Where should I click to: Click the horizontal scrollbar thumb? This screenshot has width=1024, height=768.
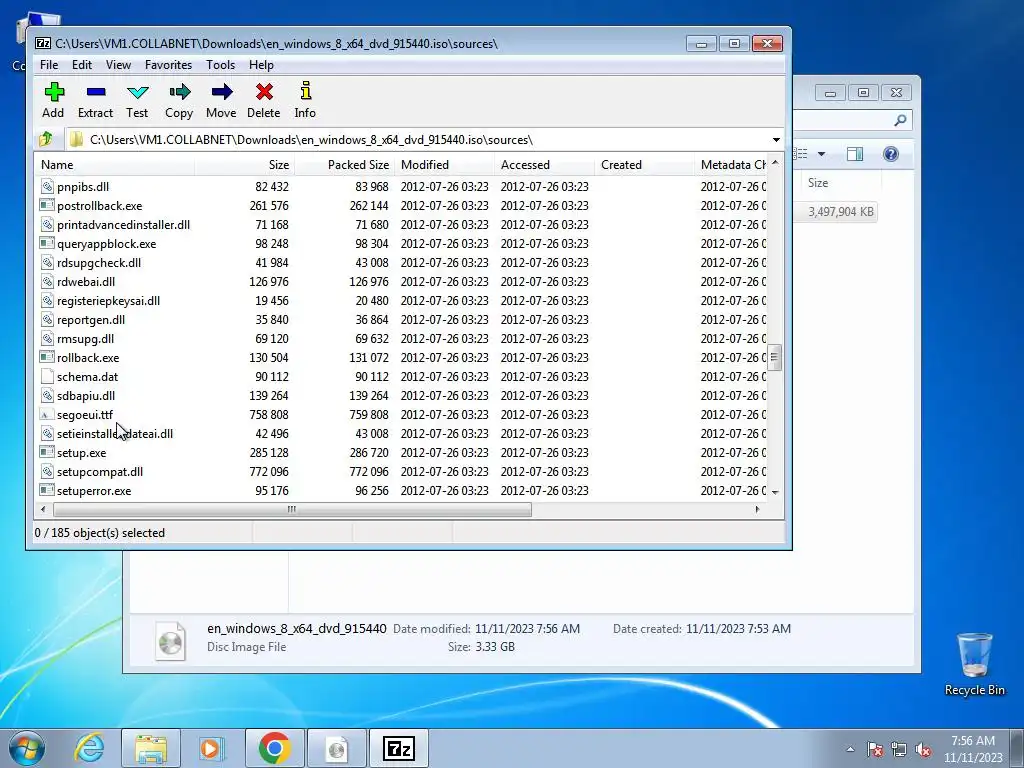(x=292, y=509)
